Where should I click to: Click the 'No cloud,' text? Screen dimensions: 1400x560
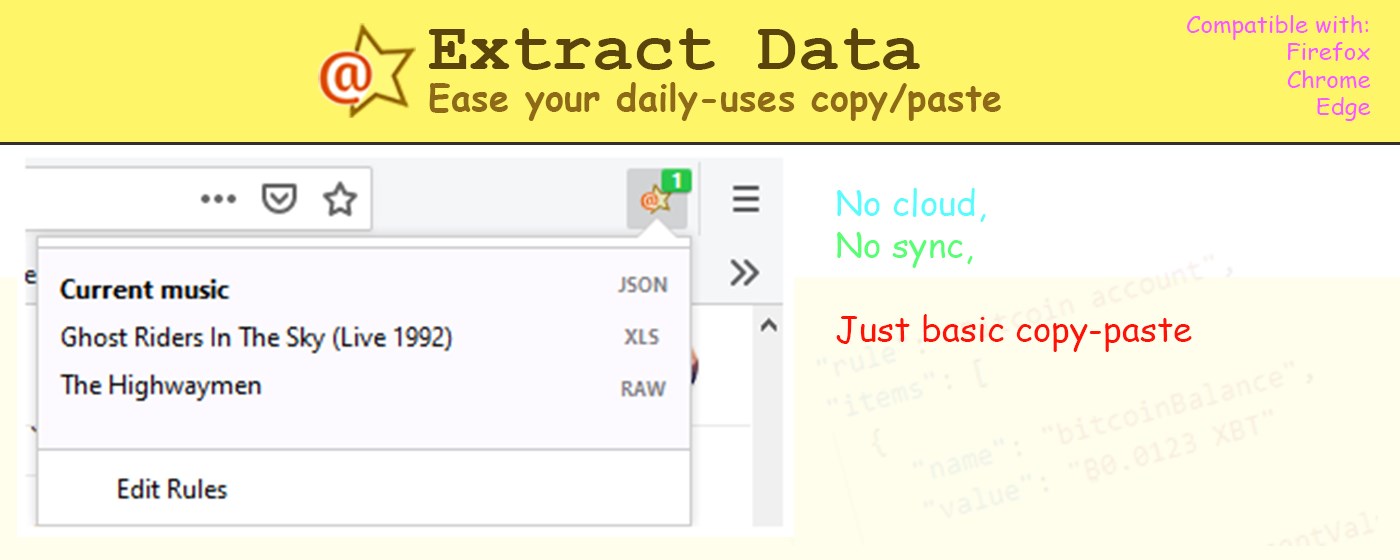tap(911, 204)
